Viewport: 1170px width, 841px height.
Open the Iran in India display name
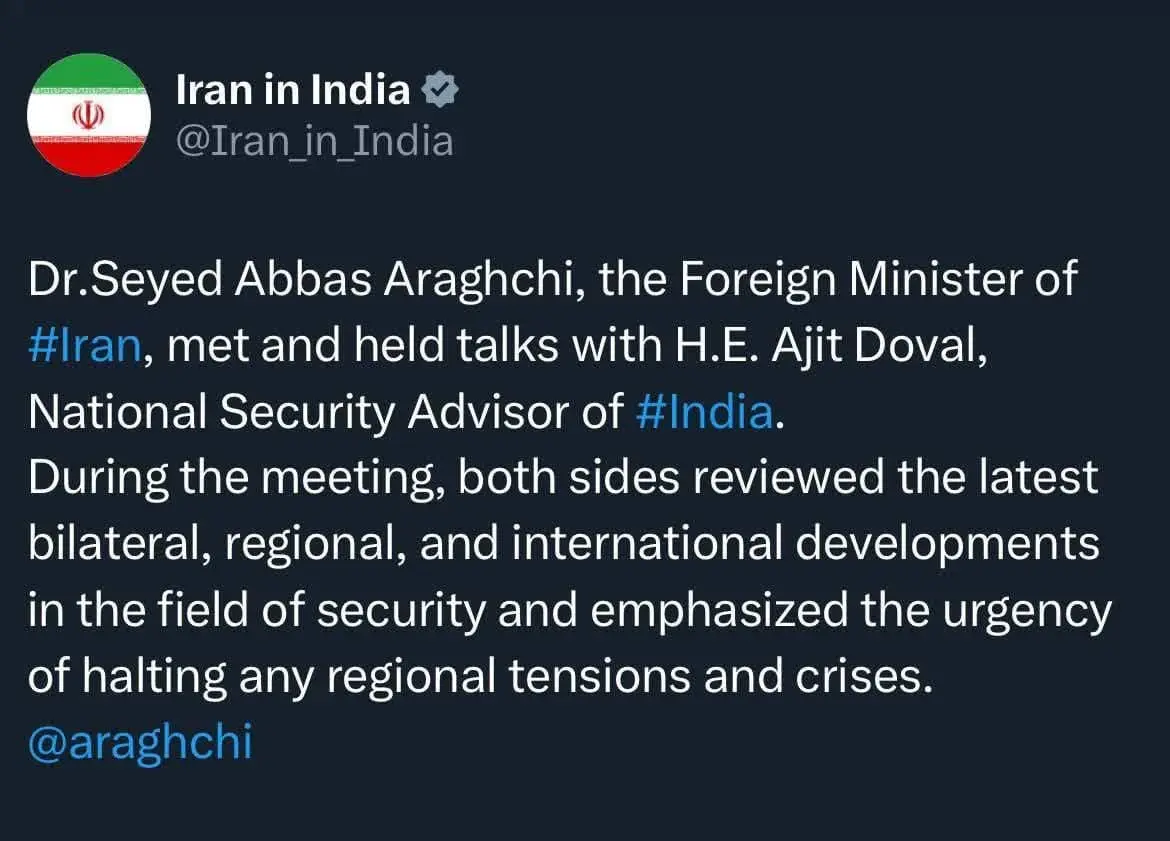[293, 90]
